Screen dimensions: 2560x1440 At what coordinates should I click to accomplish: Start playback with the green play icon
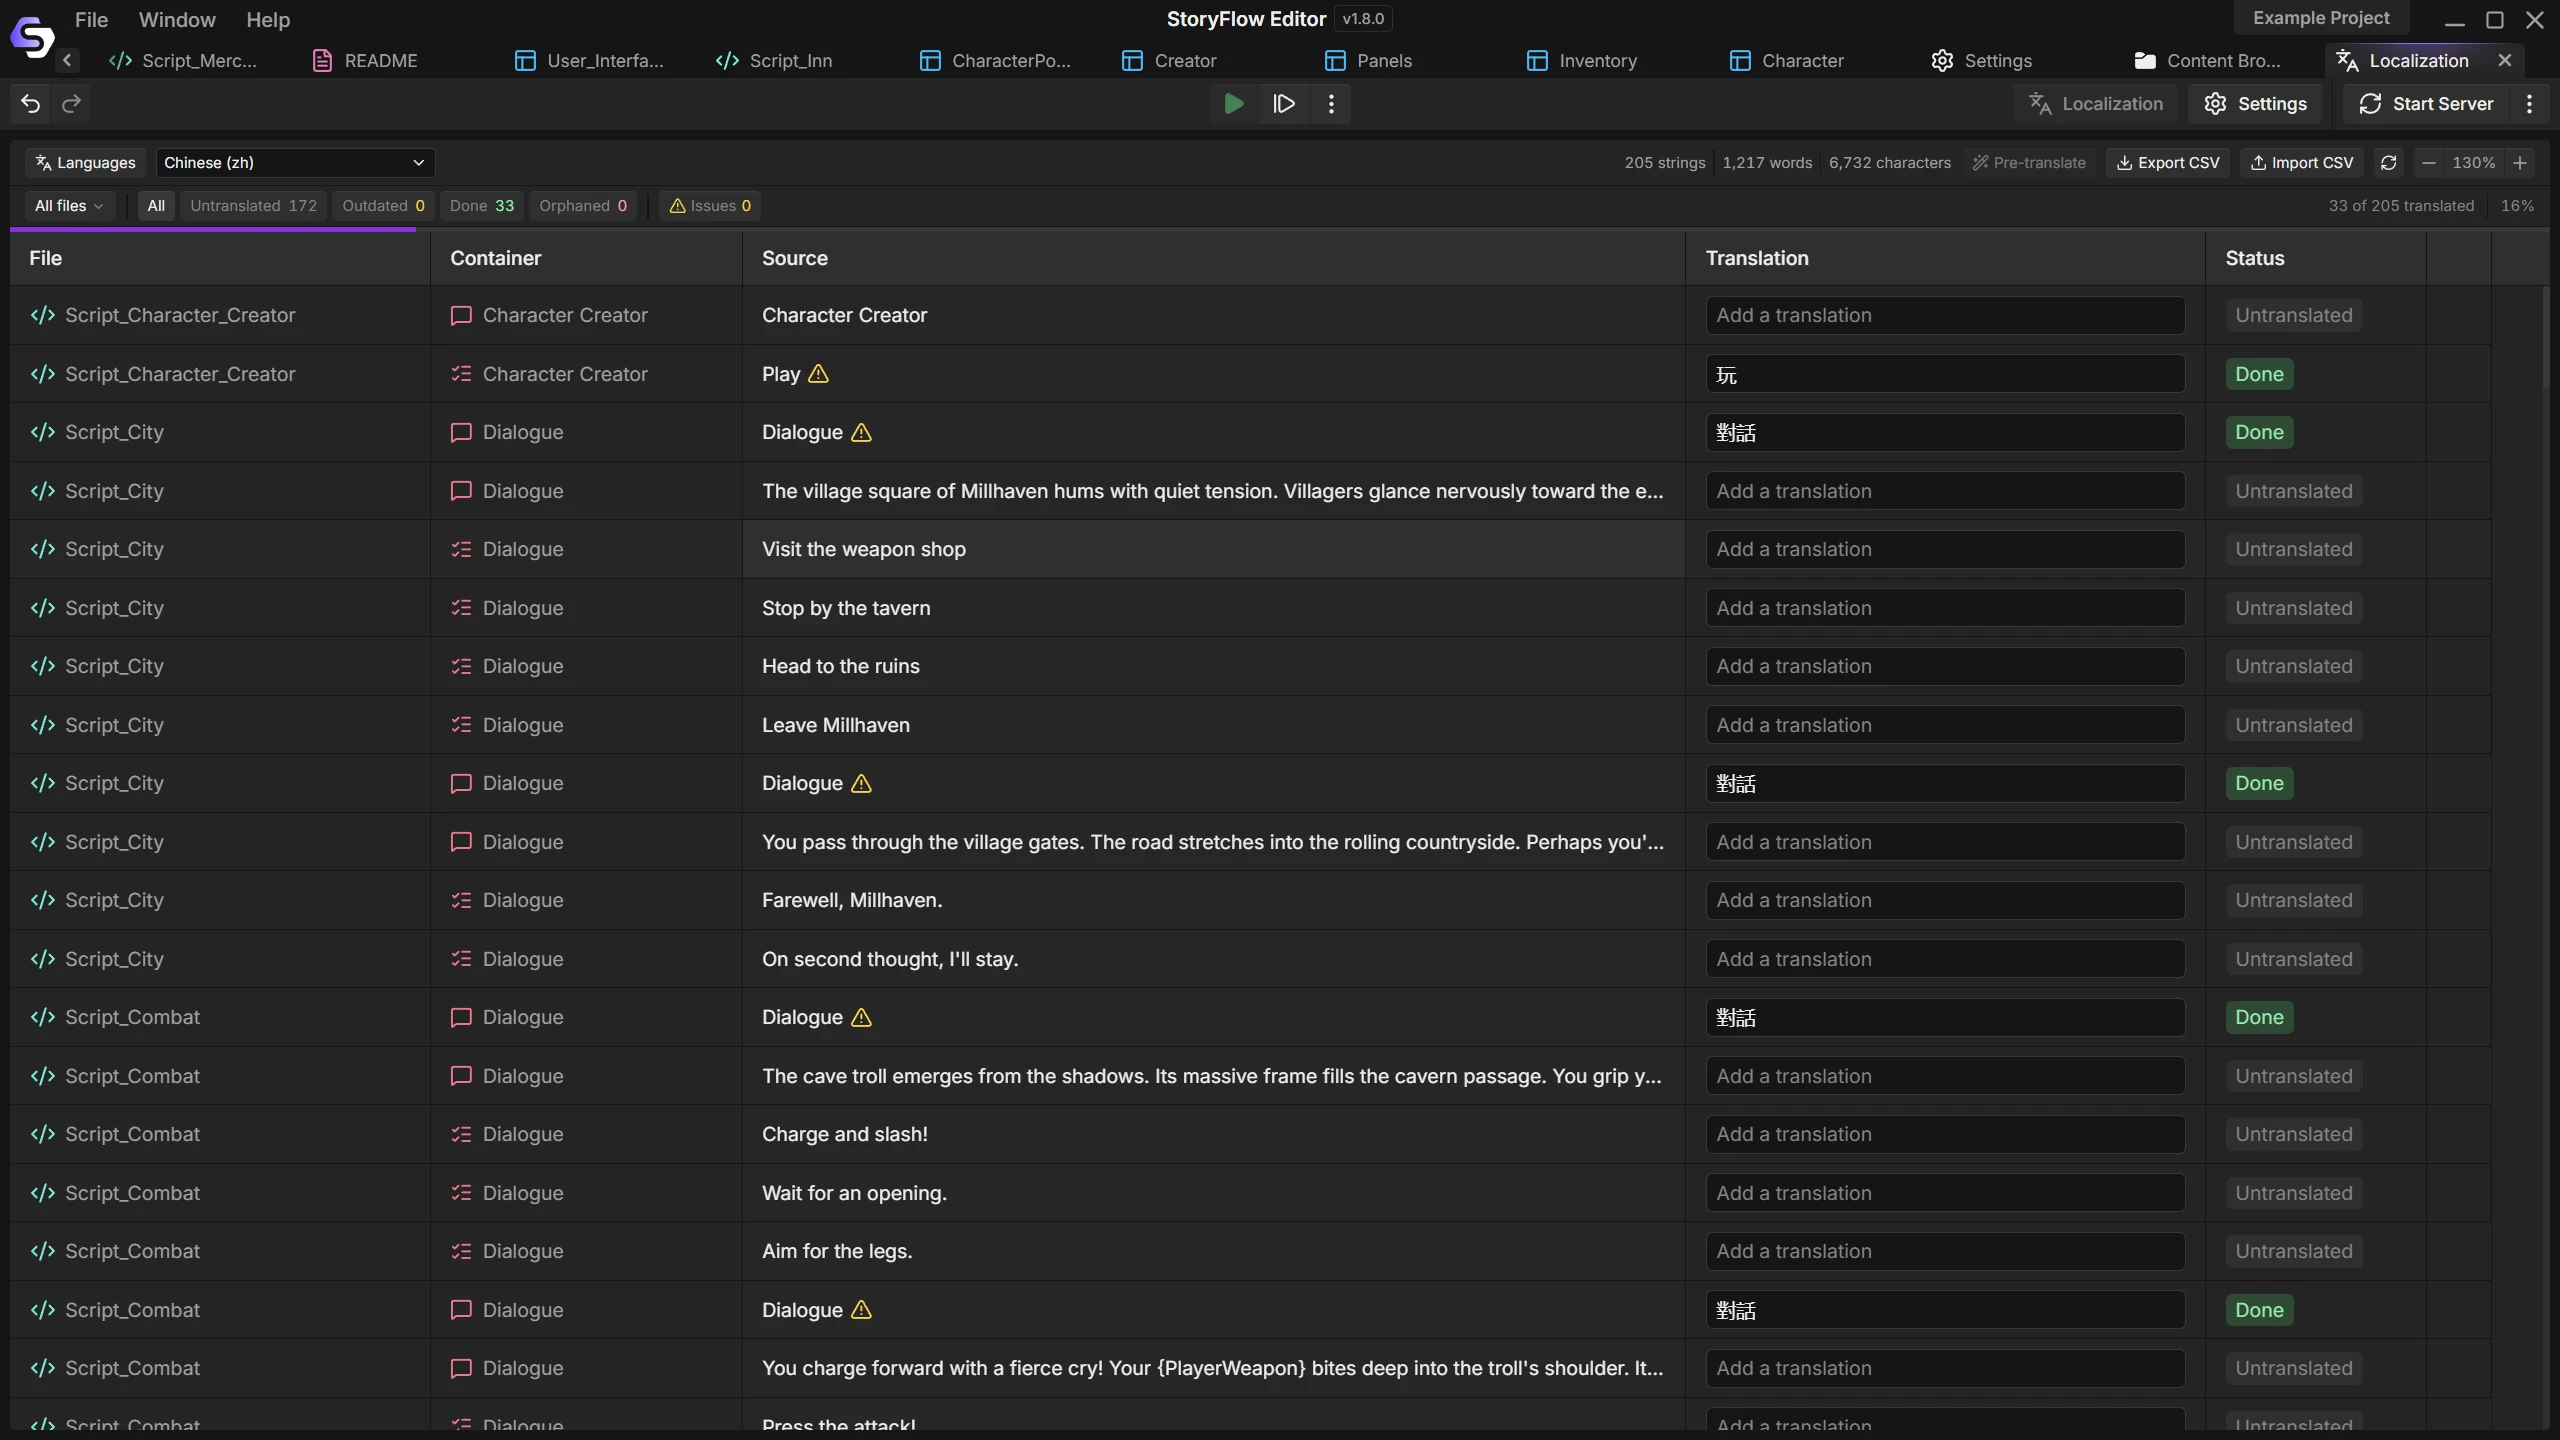click(x=1234, y=104)
